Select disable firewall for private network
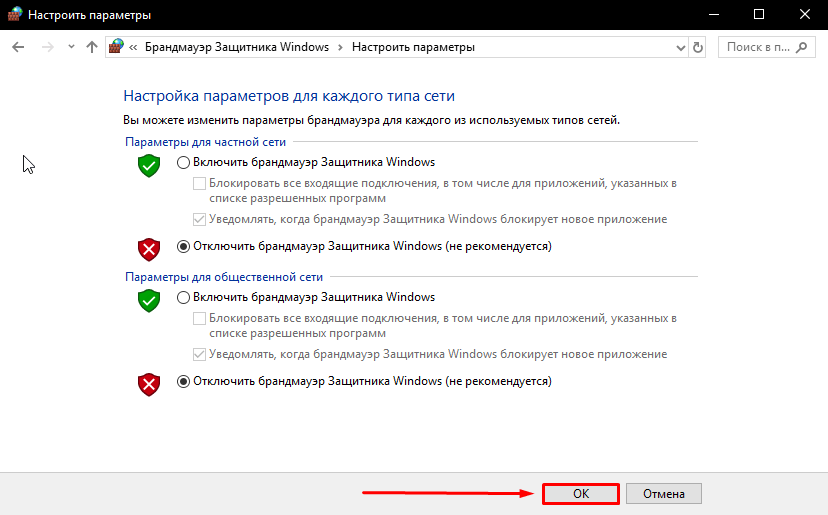828x515 pixels. [183, 247]
